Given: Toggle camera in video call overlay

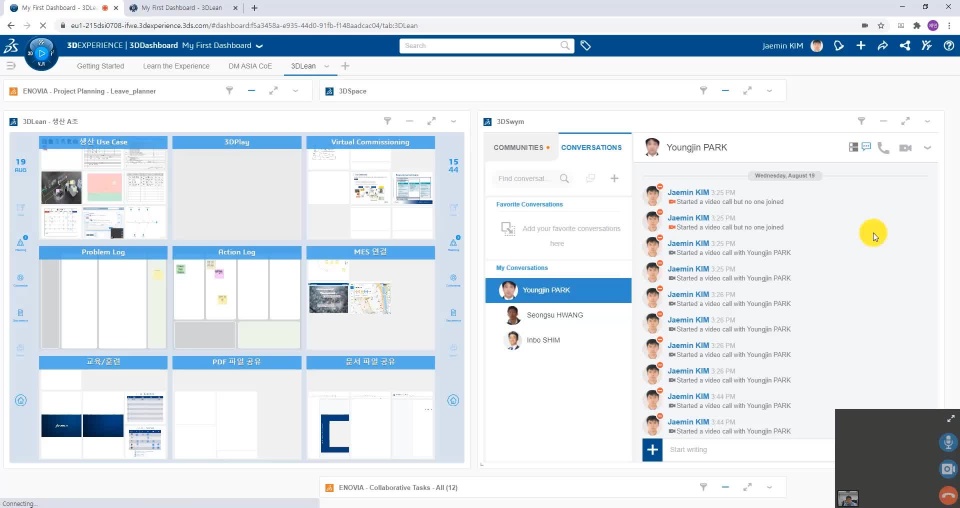Looking at the screenshot, I should pyautogui.click(x=948, y=469).
